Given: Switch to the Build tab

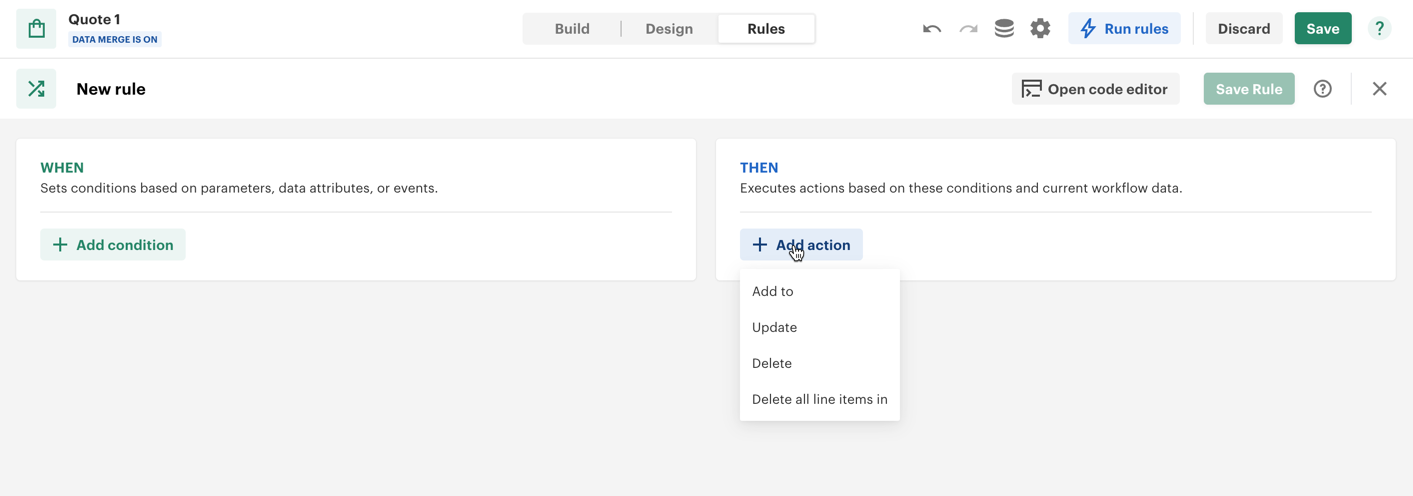Looking at the screenshot, I should [572, 29].
